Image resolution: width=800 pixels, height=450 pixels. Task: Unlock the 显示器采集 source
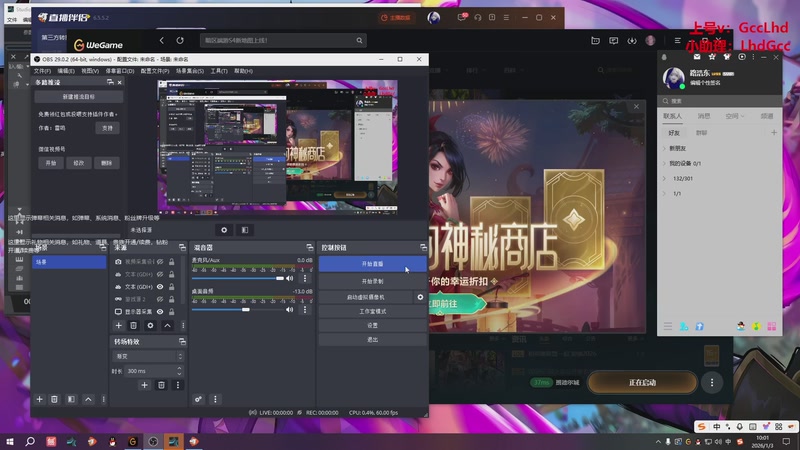coord(172,312)
